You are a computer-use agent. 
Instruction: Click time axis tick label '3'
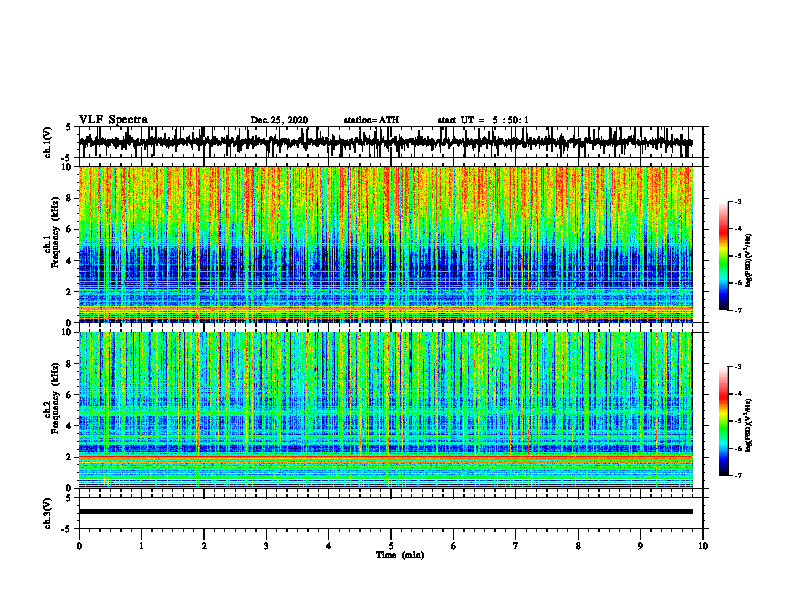pos(266,546)
